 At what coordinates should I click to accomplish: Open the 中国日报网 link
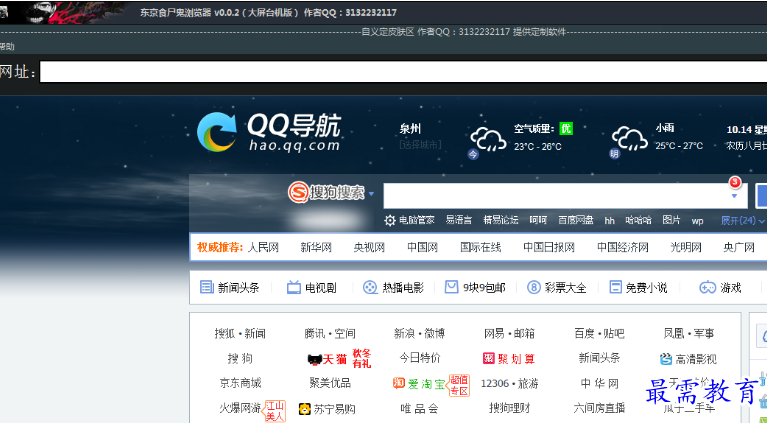point(549,247)
